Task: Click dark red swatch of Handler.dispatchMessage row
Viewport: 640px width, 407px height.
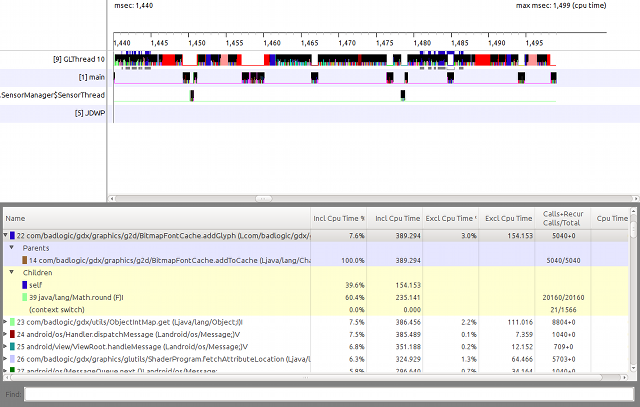Action: click(13, 334)
